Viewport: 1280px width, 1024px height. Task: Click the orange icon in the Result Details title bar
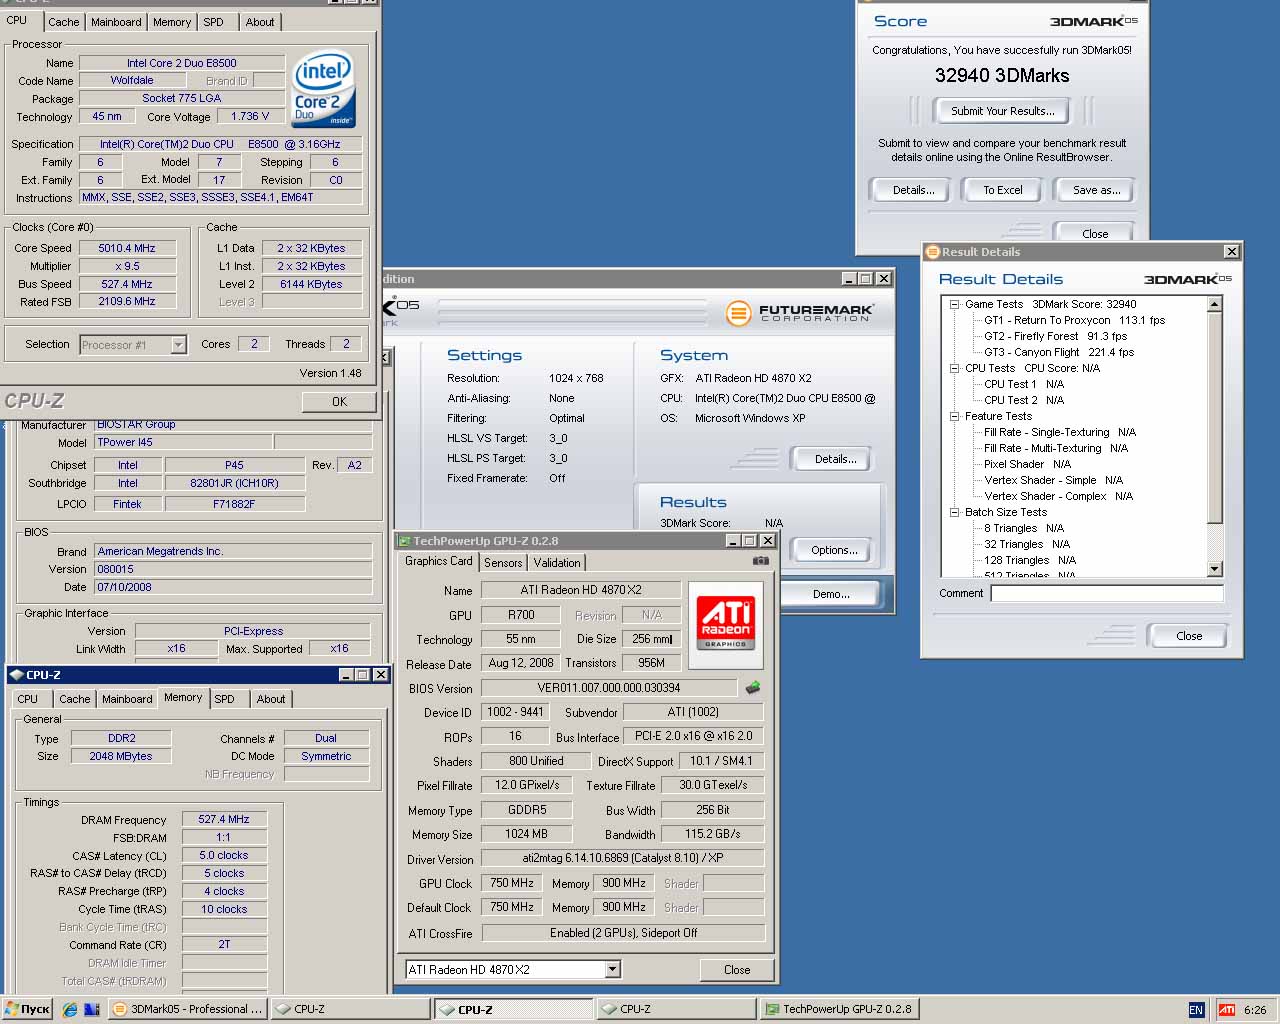[x=932, y=252]
